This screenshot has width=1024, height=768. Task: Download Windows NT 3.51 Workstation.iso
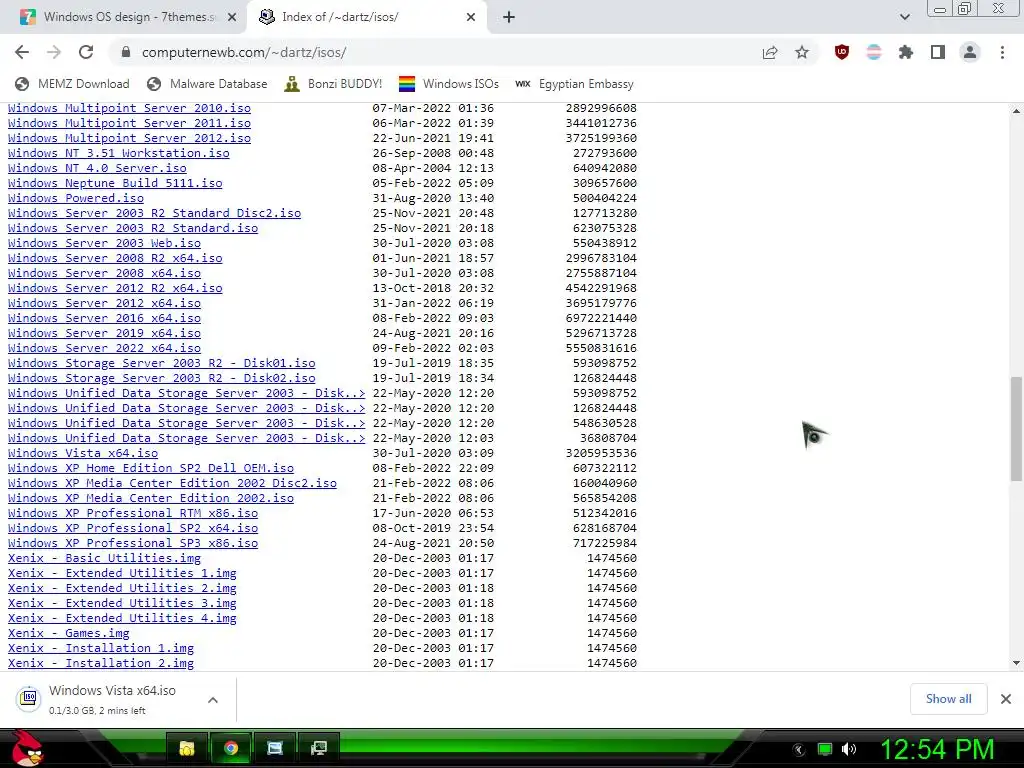[x=119, y=153]
